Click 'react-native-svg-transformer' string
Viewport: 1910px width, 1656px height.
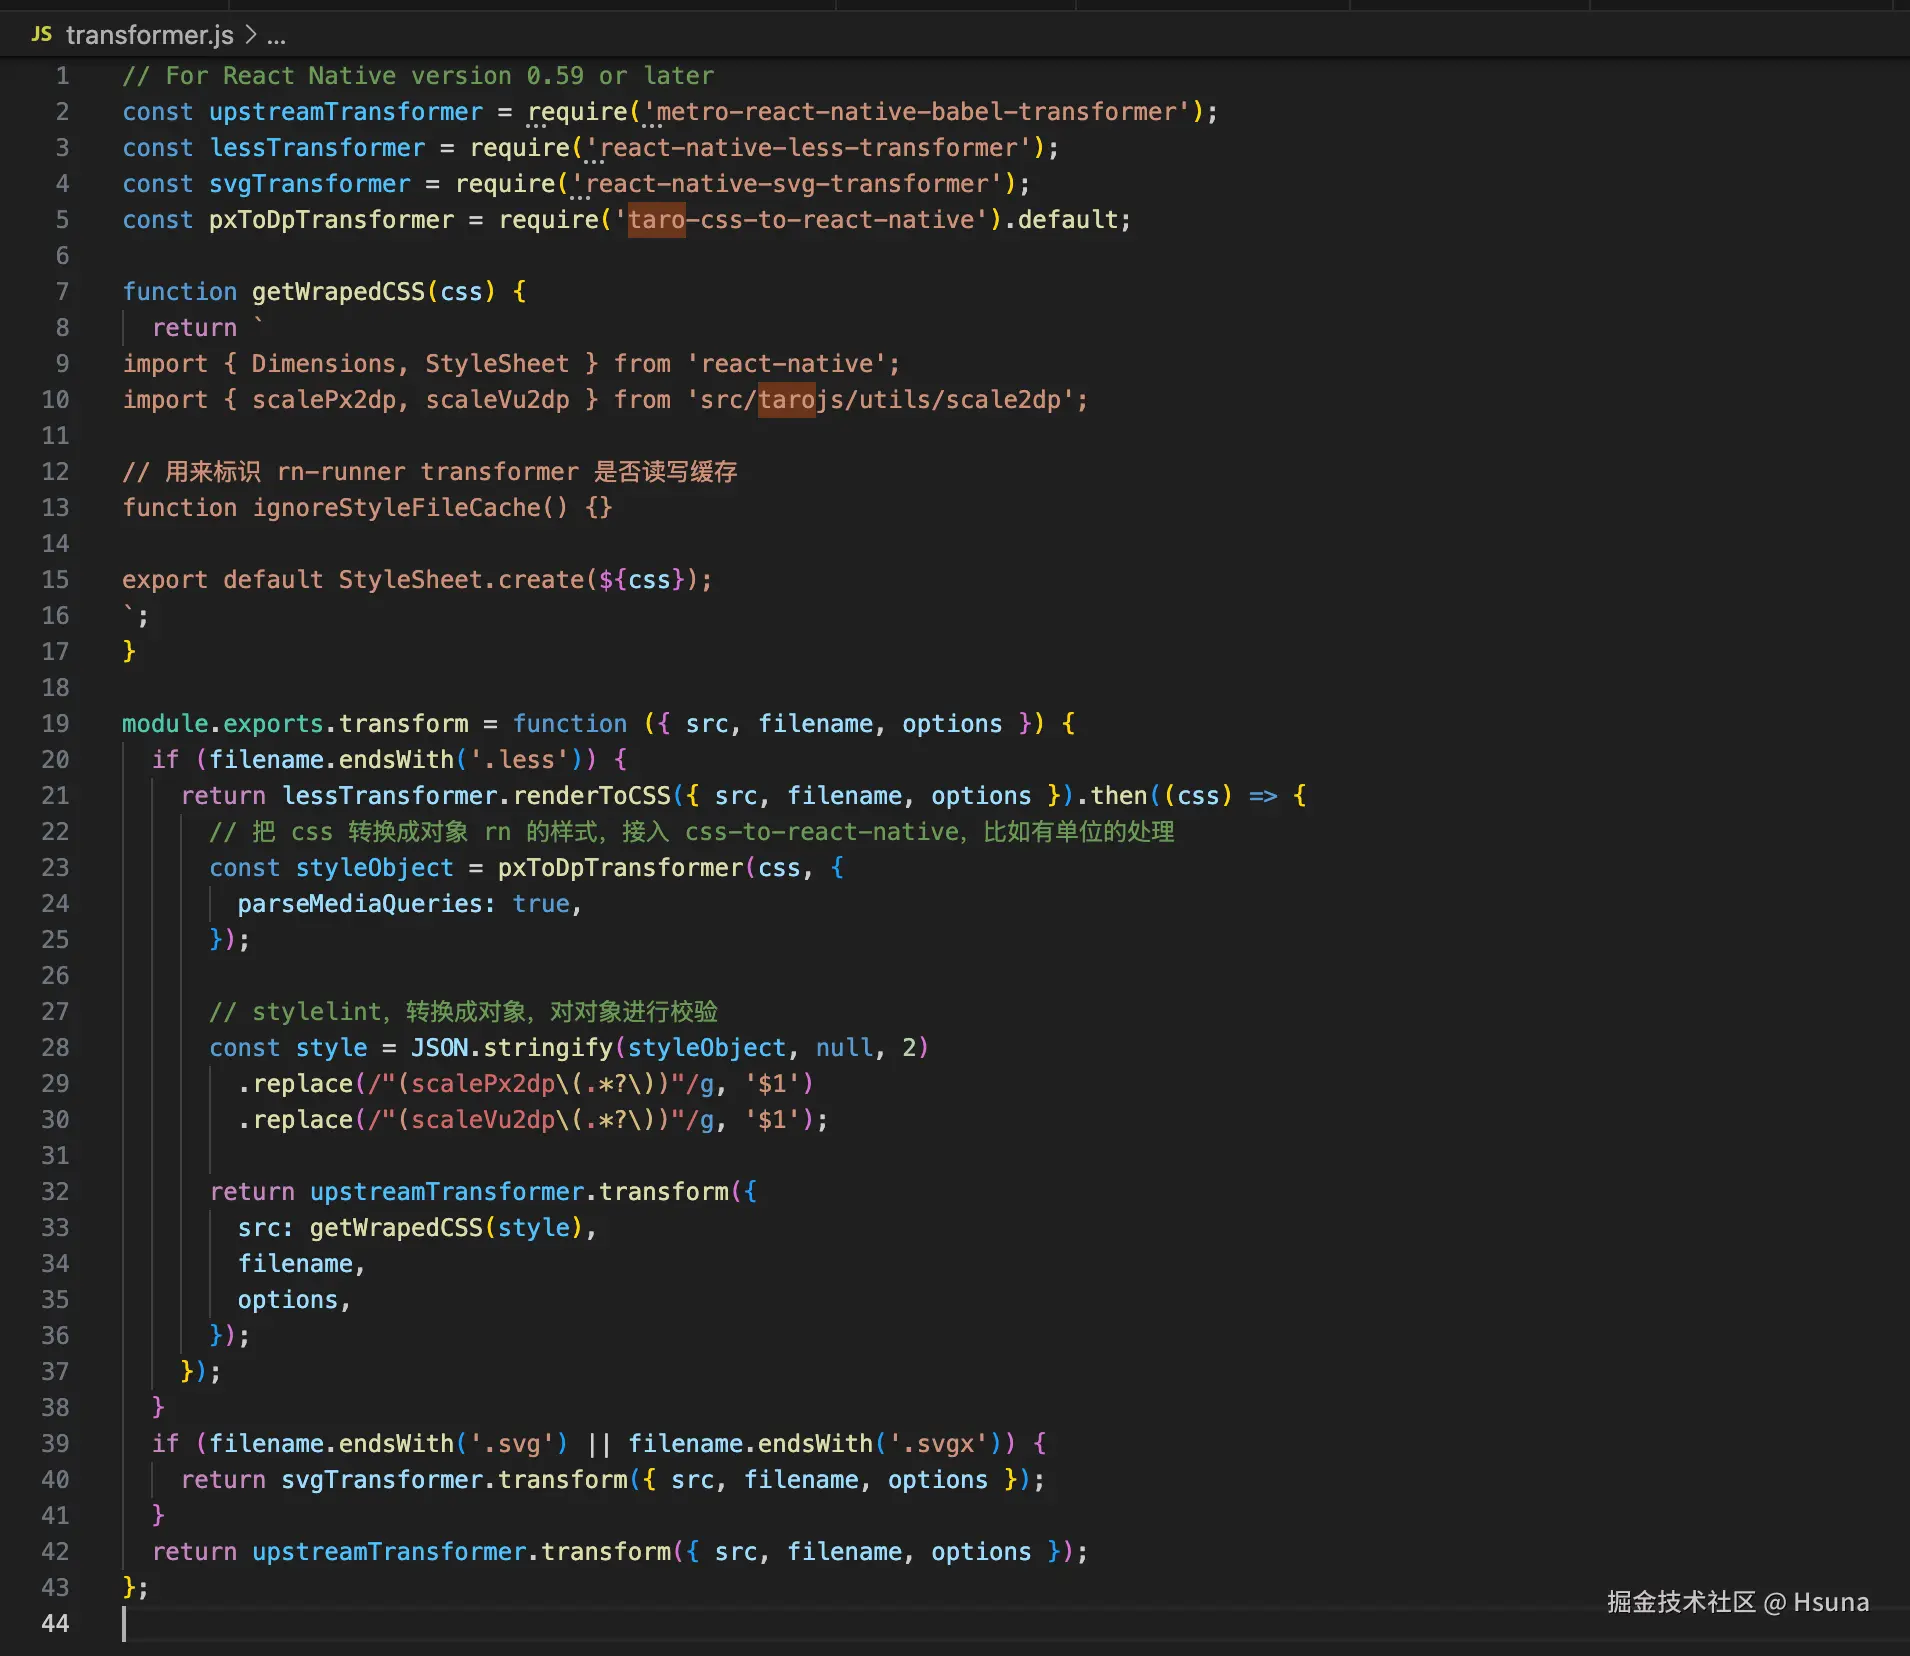click(787, 184)
